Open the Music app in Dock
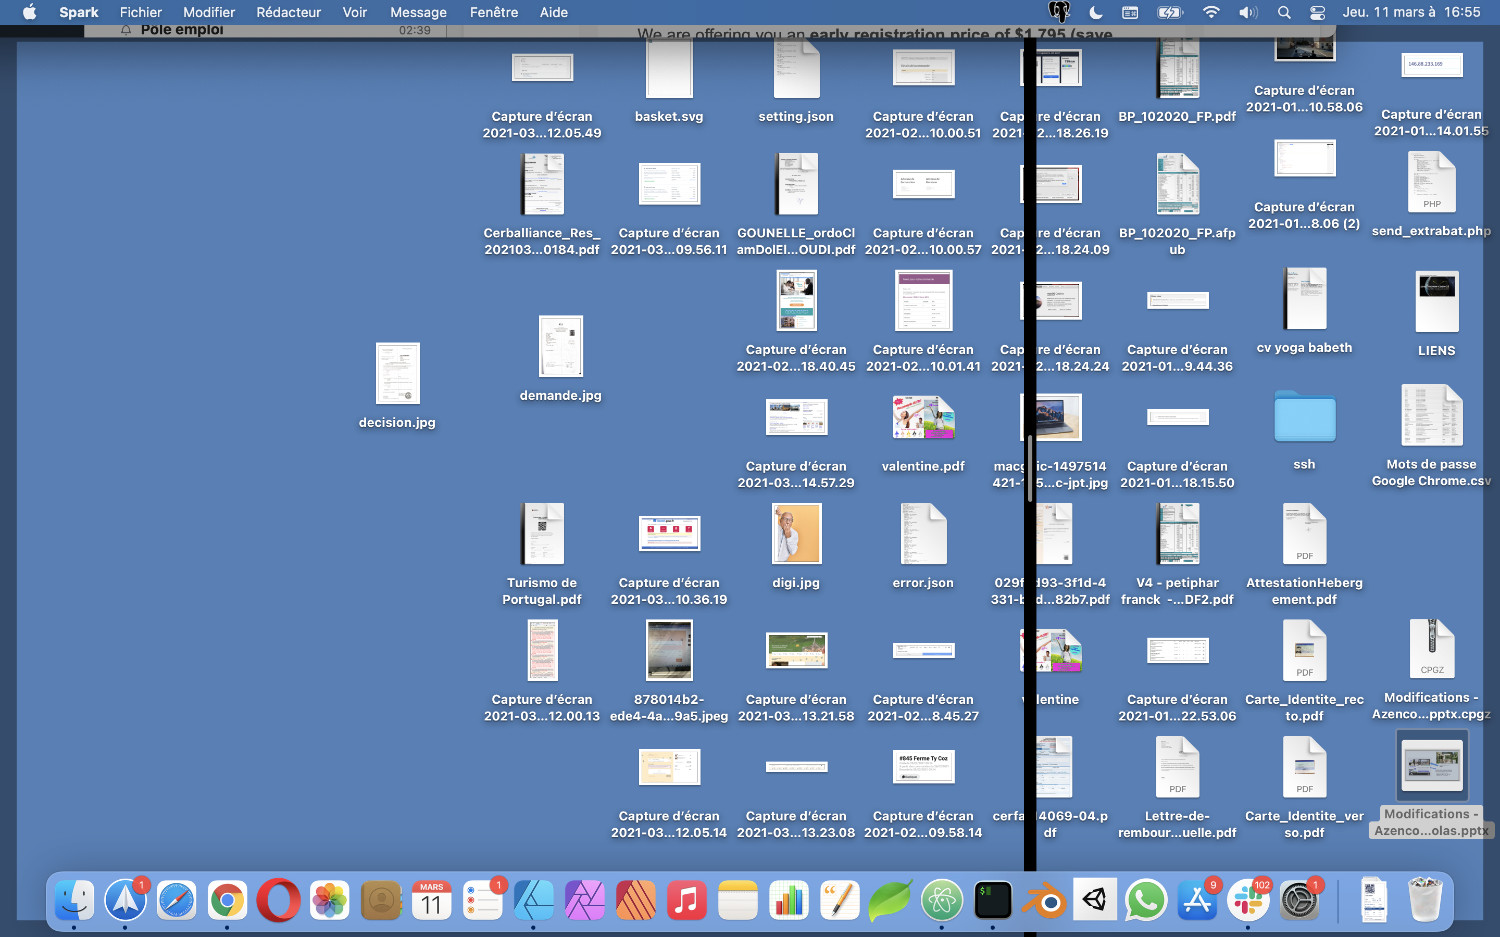The image size is (1500, 937). pyautogui.click(x=687, y=901)
